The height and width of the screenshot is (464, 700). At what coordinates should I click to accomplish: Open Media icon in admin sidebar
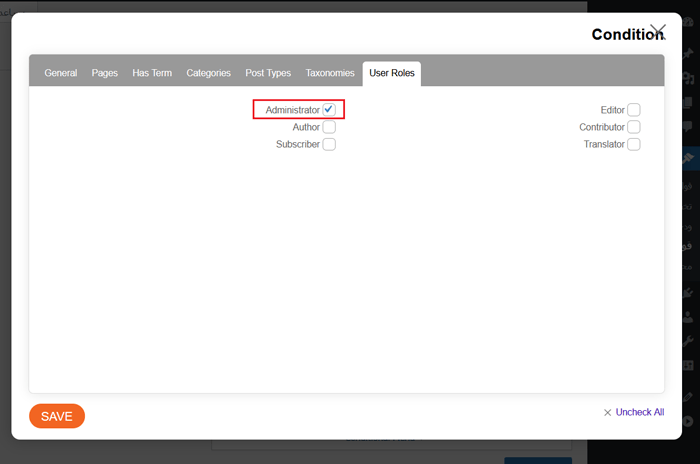click(x=688, y=78)
